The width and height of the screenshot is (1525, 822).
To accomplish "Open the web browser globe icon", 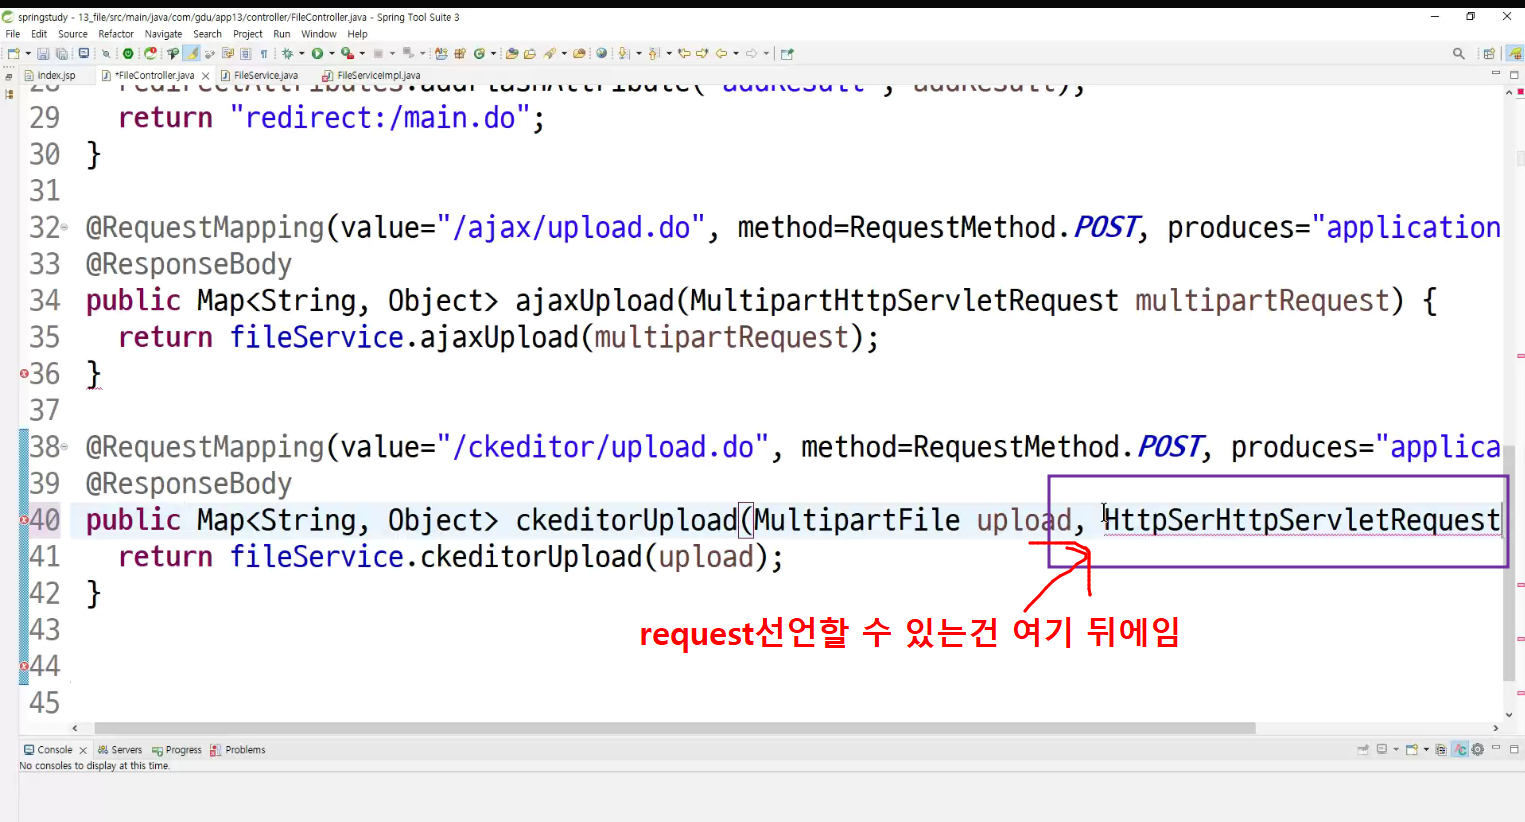I will (x=601, y=54).
